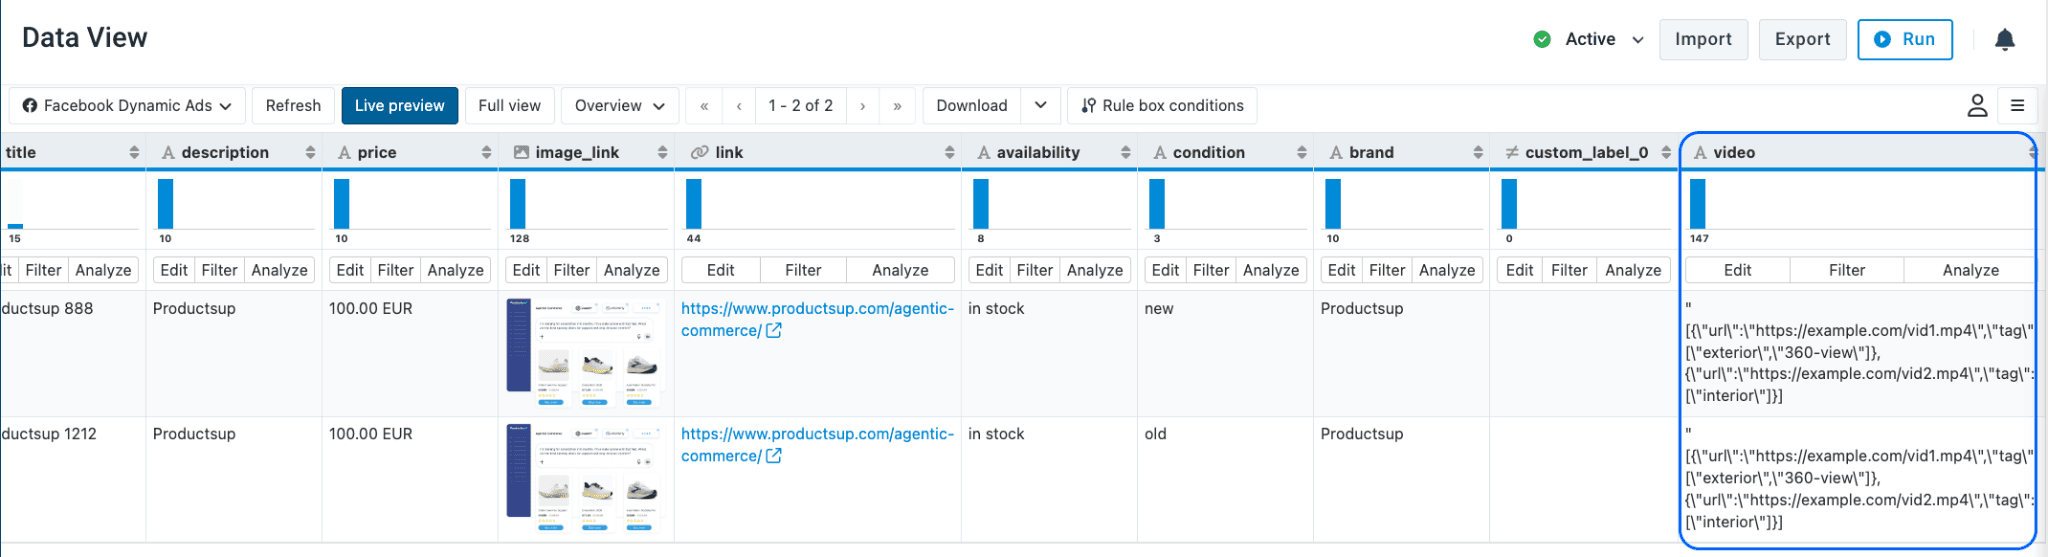
Task: Select the video JSON cell in Productsup 1212 row
Action: pos(1860,478)
